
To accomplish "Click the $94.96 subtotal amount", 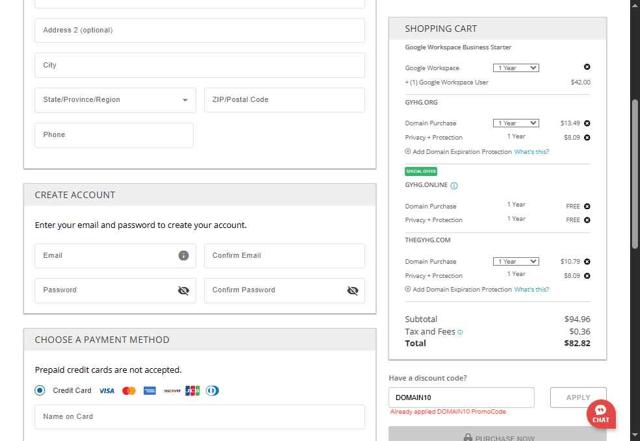I will click(x=577, y=319).
